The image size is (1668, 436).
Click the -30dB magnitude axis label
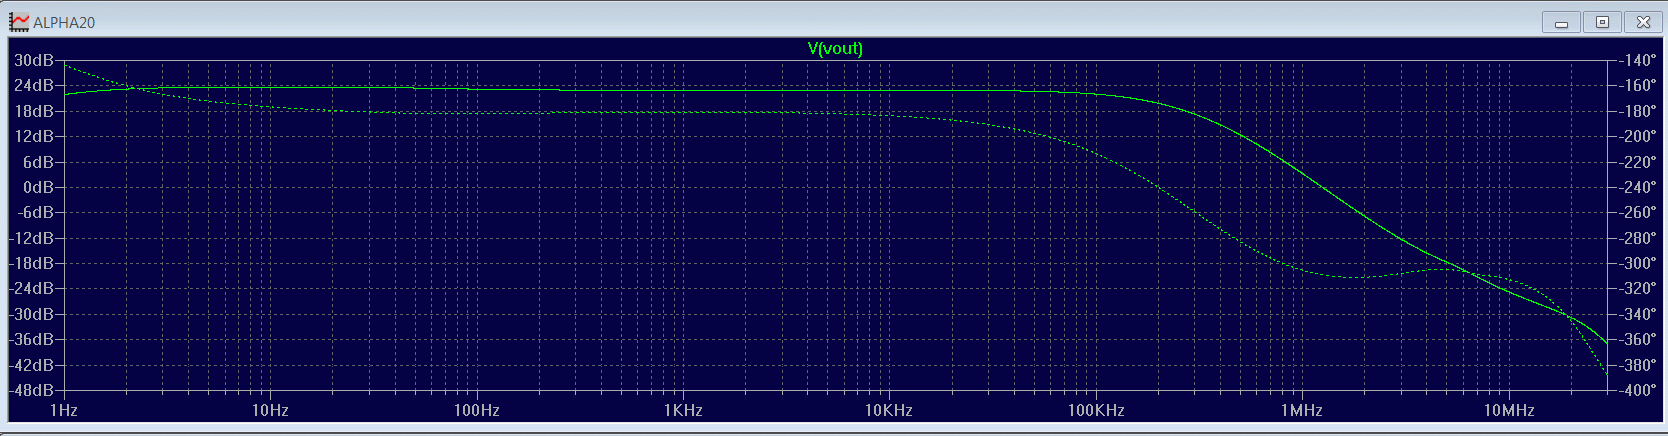32,314
